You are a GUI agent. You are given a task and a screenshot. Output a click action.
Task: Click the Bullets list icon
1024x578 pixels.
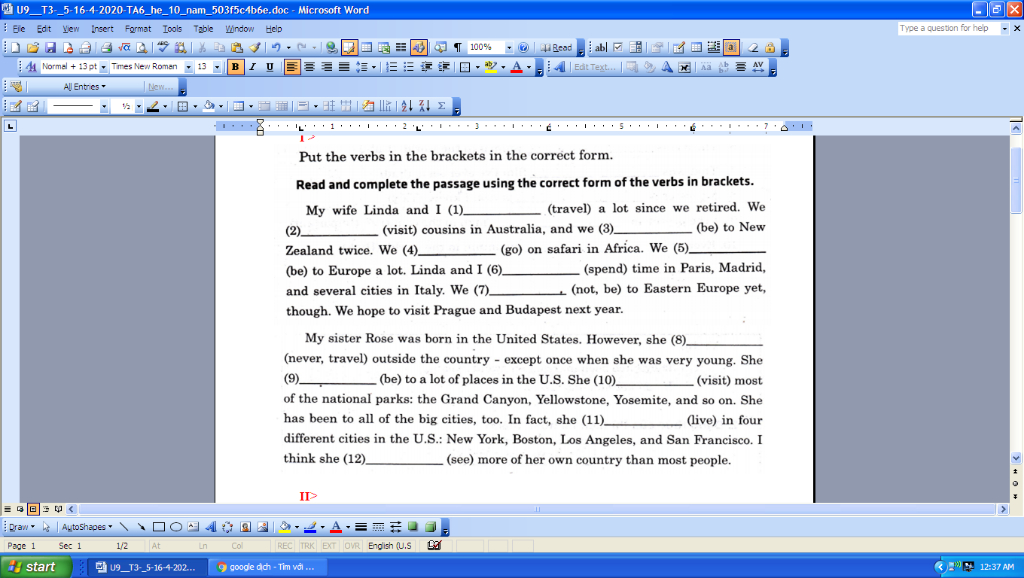(408, 67)
